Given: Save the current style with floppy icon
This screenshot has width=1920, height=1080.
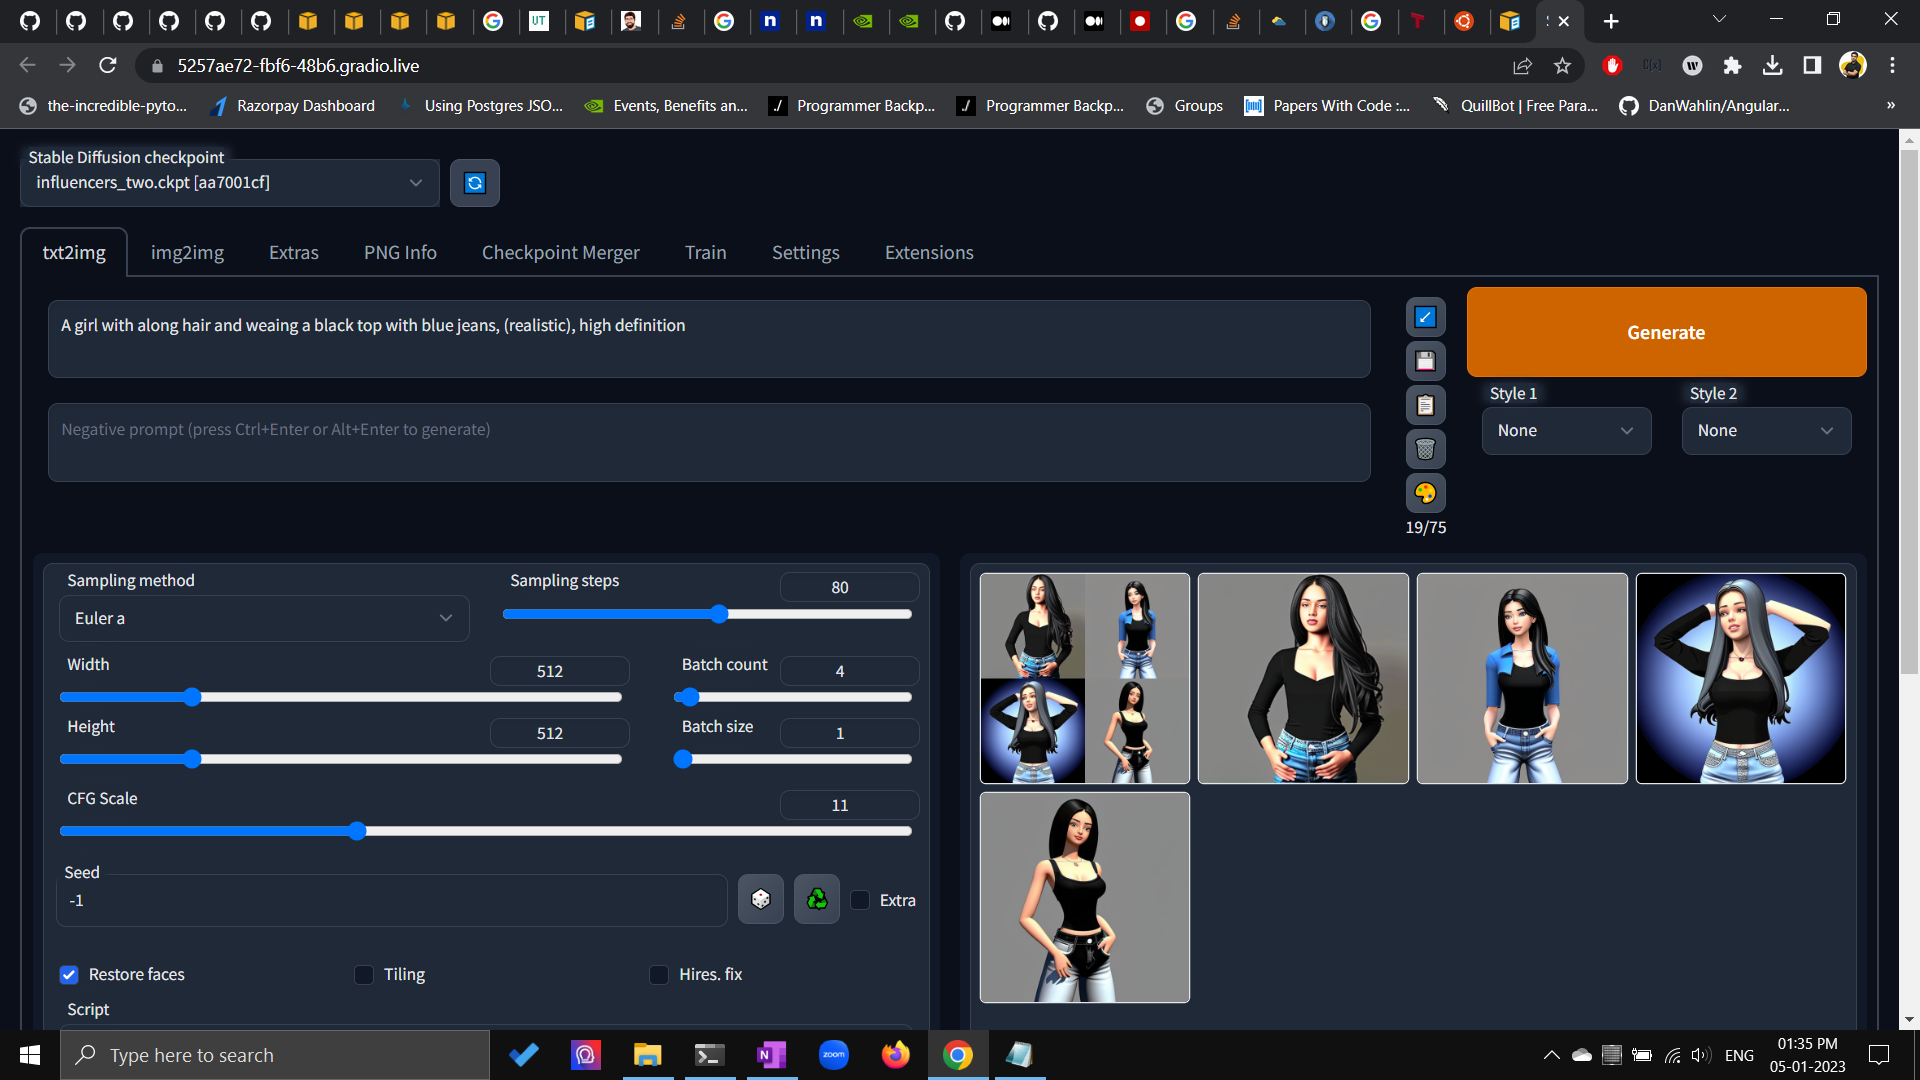Looking at the screenshot, I should tap(1425, 361).
